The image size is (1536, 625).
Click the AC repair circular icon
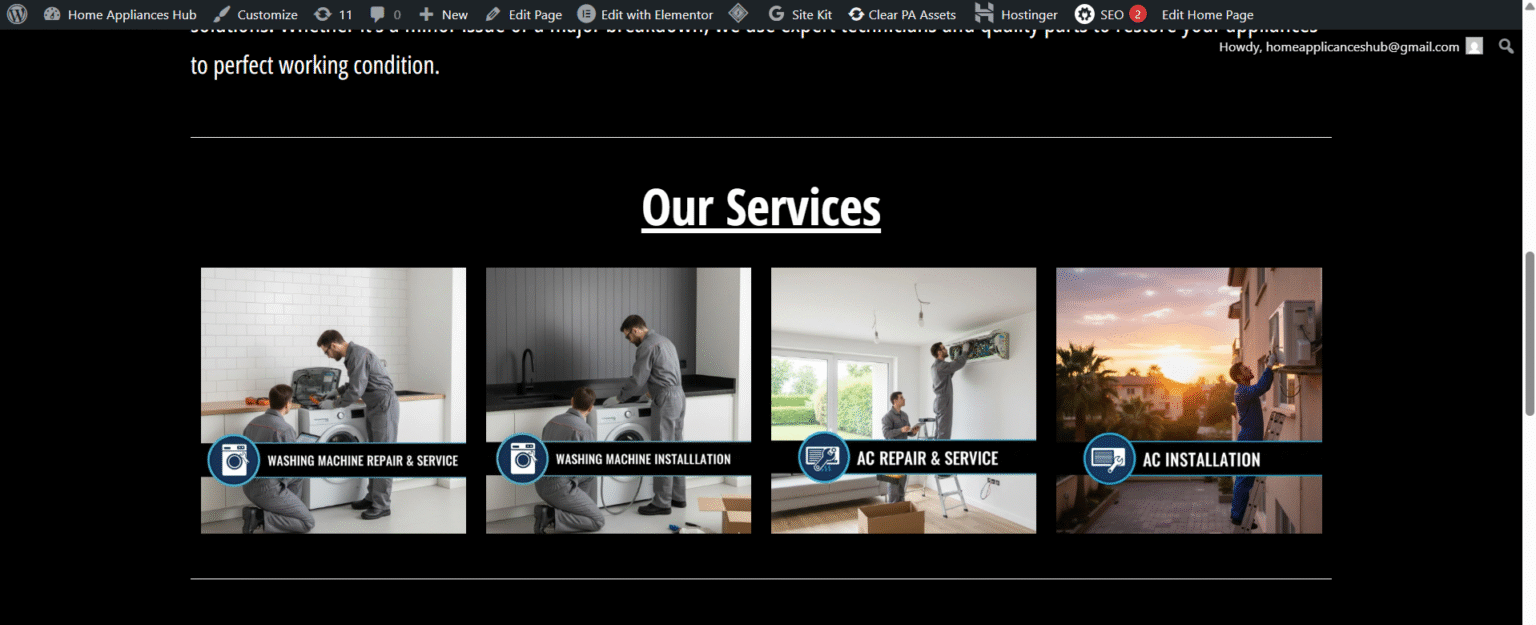pyautogui.click(x=824, y=458)
